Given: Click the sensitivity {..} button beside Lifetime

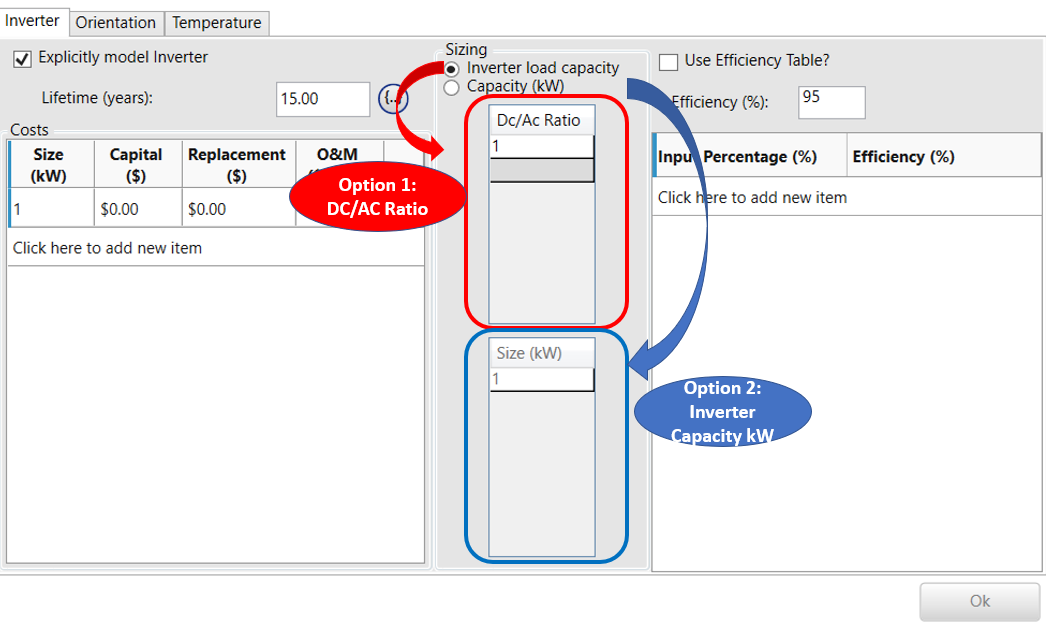Looking at the screenshot, I should tap(393, 98).
